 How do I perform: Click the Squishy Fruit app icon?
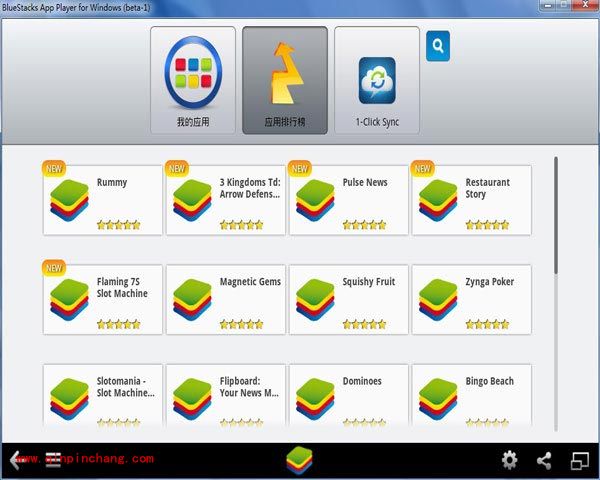315,300
